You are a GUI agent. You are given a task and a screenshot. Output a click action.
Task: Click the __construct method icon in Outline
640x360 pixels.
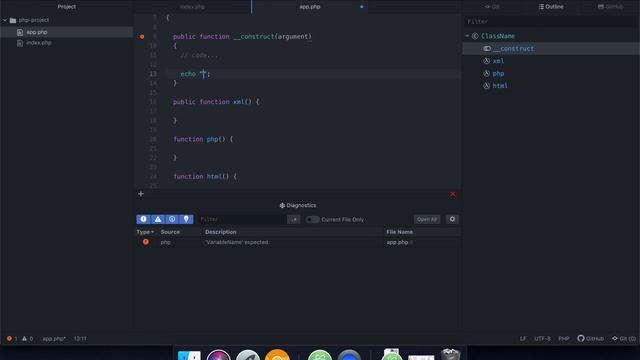click(x=487, y=49)
